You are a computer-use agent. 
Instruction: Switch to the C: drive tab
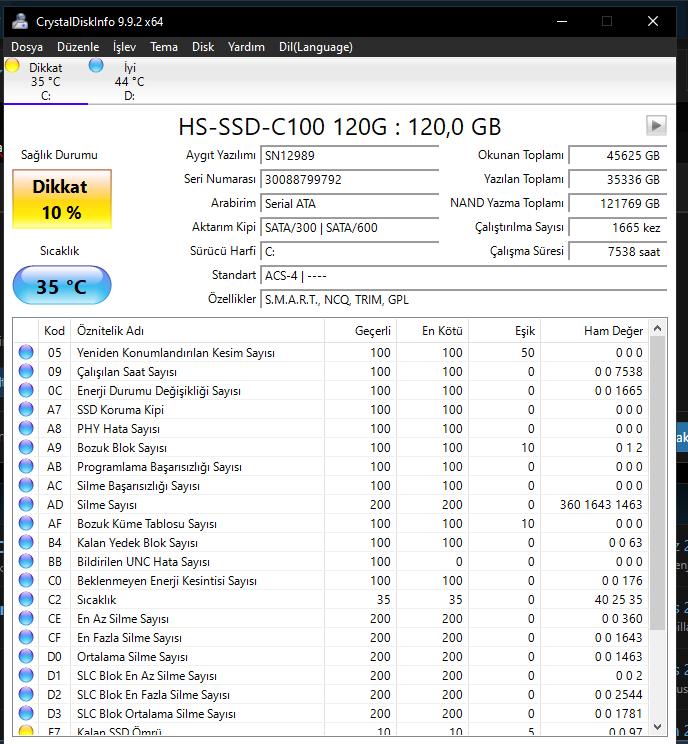point(46,81)
